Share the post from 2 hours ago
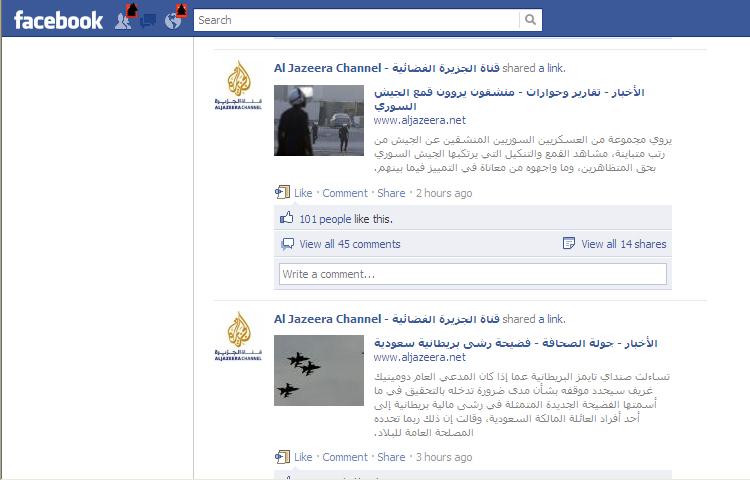Viewport: 750px width, 480px height. (391, 193)
